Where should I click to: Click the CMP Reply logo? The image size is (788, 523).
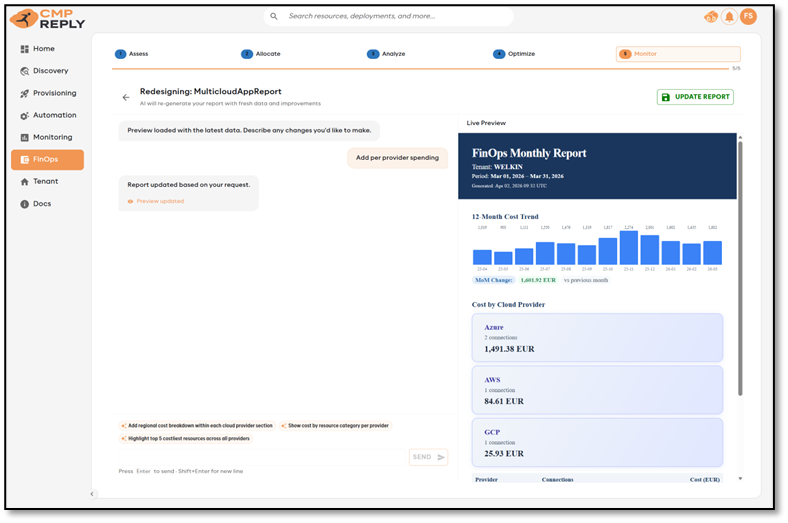[x=46, y=17]
